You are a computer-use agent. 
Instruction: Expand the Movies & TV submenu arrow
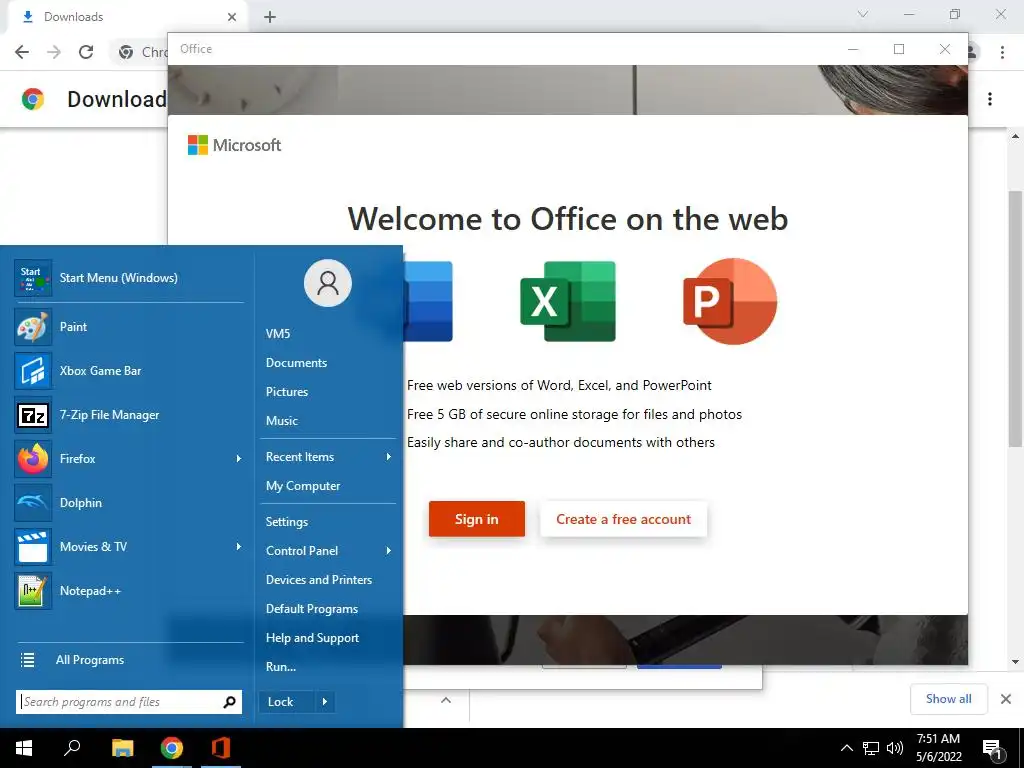tap(238, 547)
